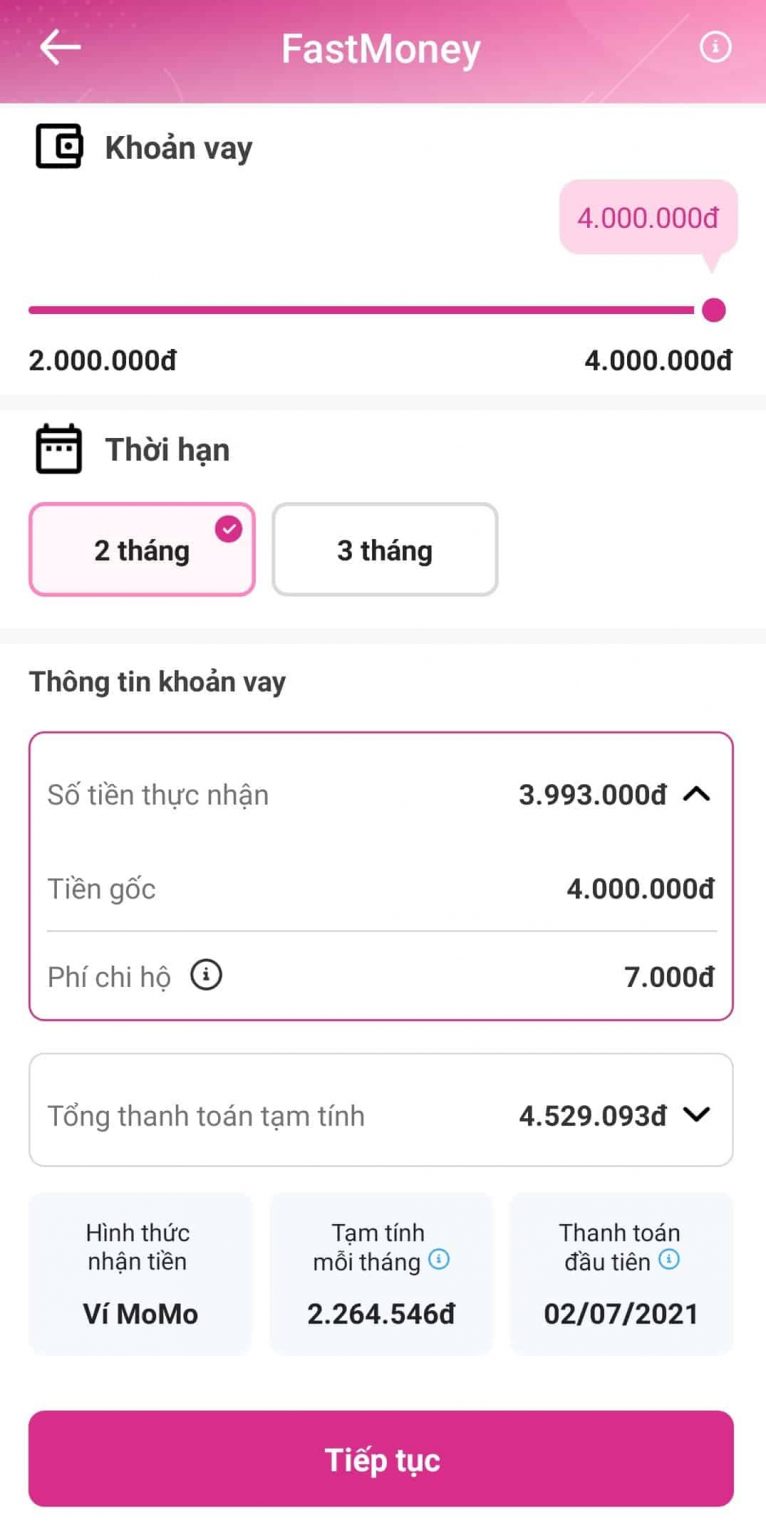Tap the 4.000.000đ amount tooltip bubble
The height and width of the screenshot is (1536, 766).
point(648,216)
